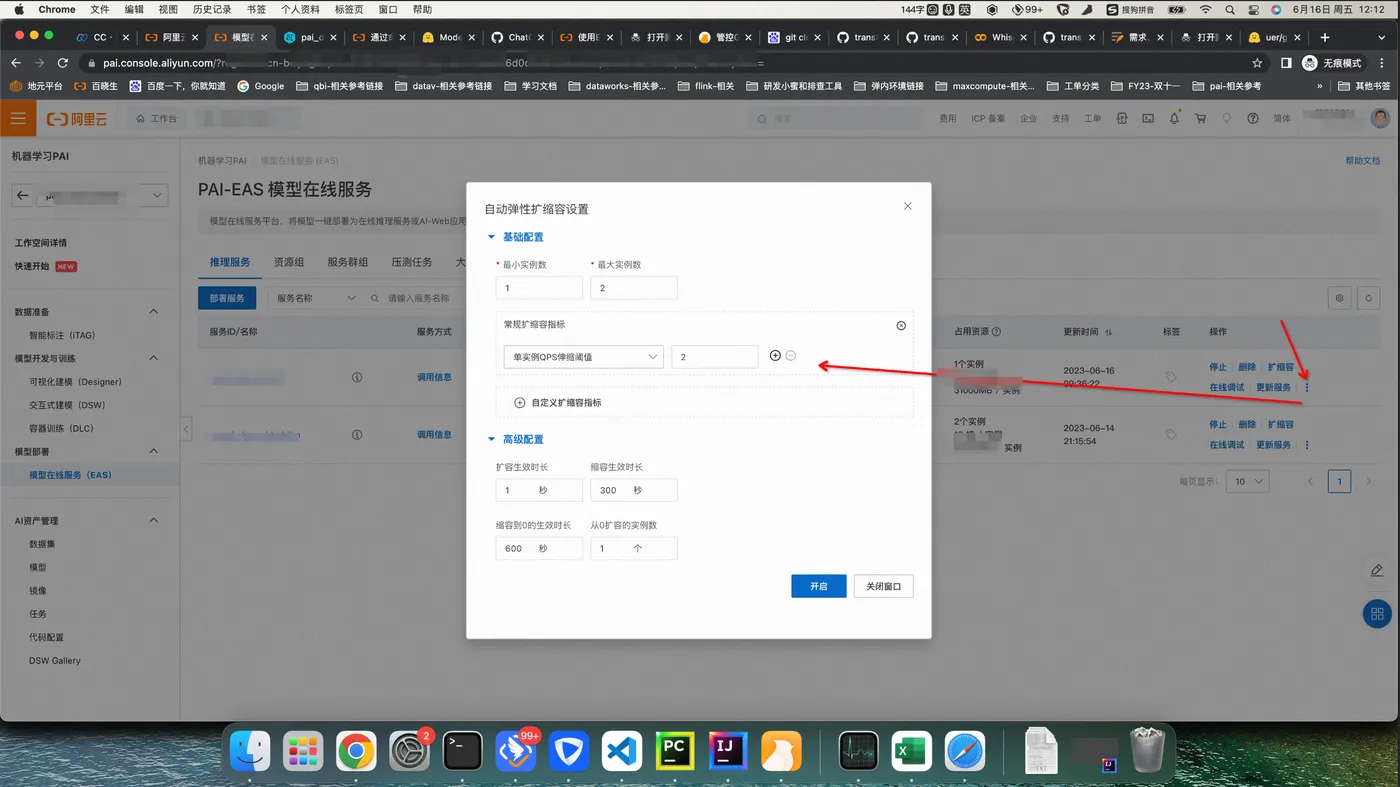Click the console search box
The height and width of the screenshot is (787, 1400).
point(838,119)
